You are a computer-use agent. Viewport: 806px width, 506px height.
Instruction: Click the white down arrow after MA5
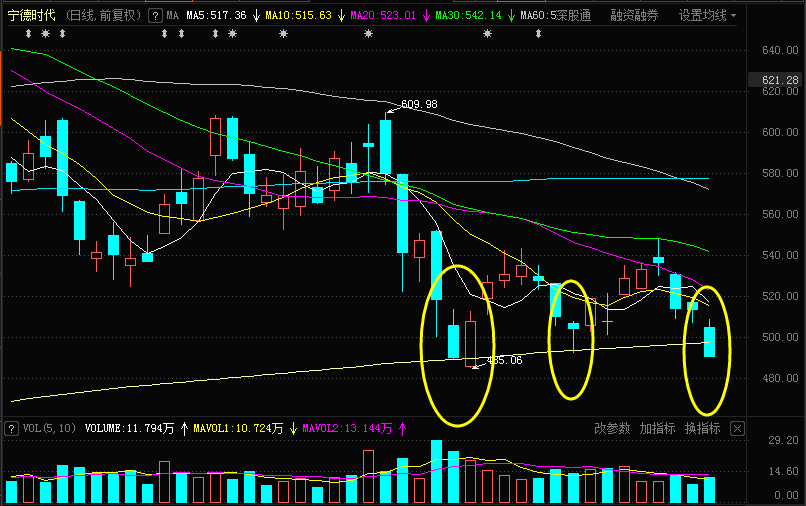(257, 16)
